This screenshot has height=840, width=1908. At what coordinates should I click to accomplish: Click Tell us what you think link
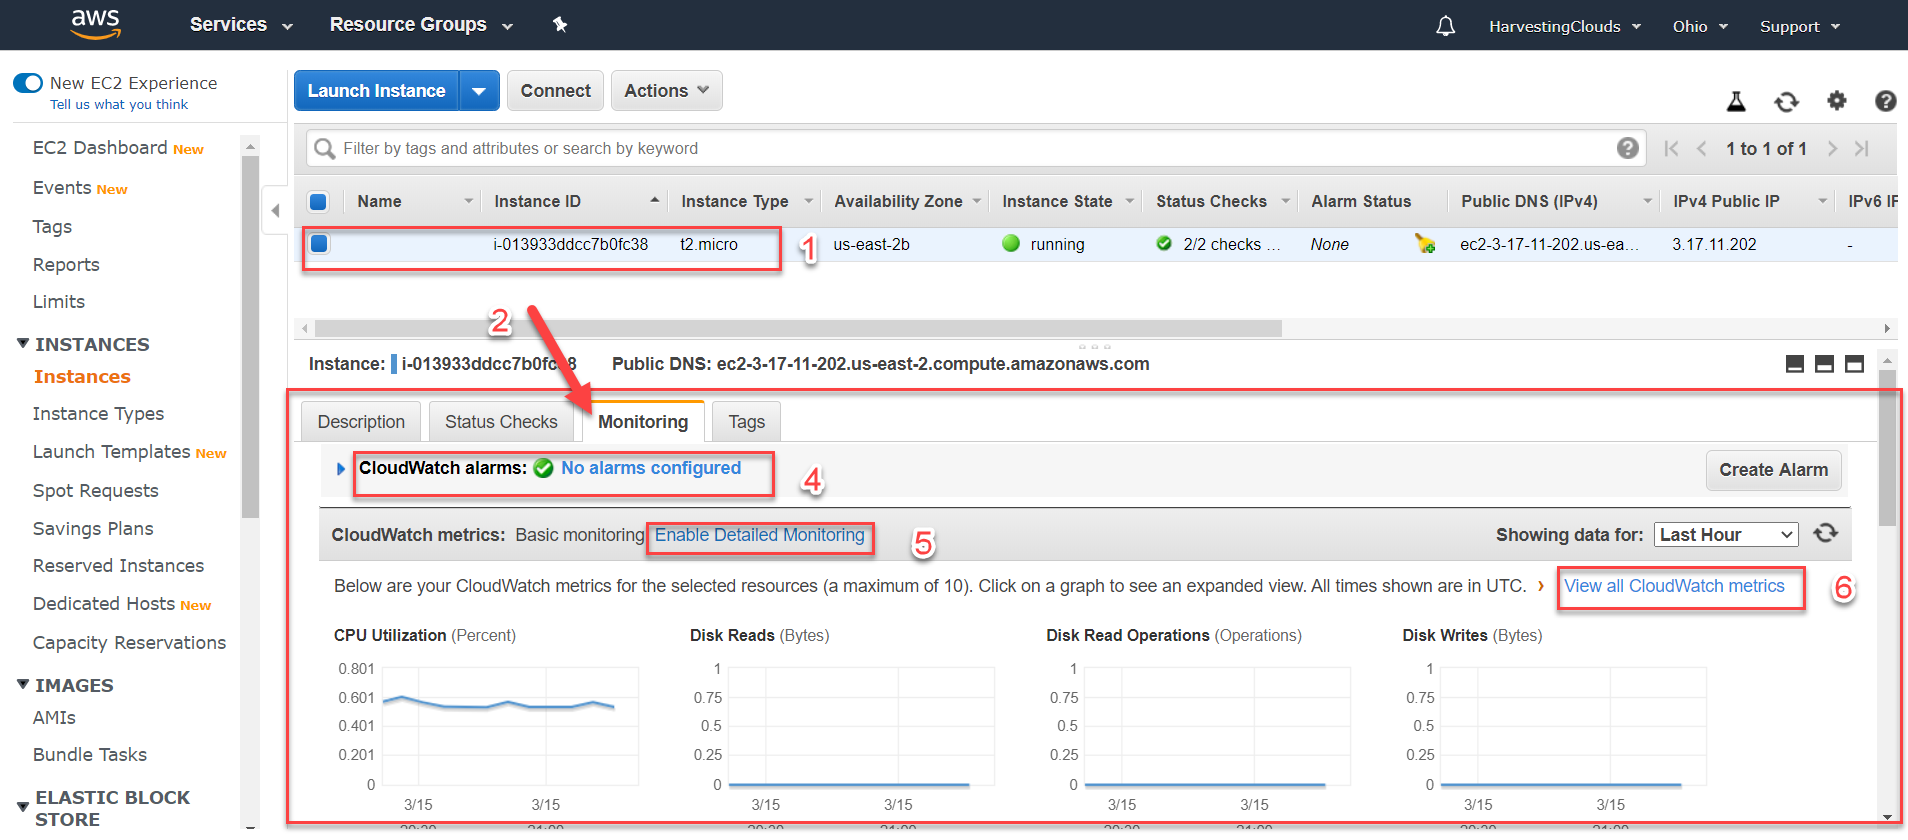tap(119, 105)
